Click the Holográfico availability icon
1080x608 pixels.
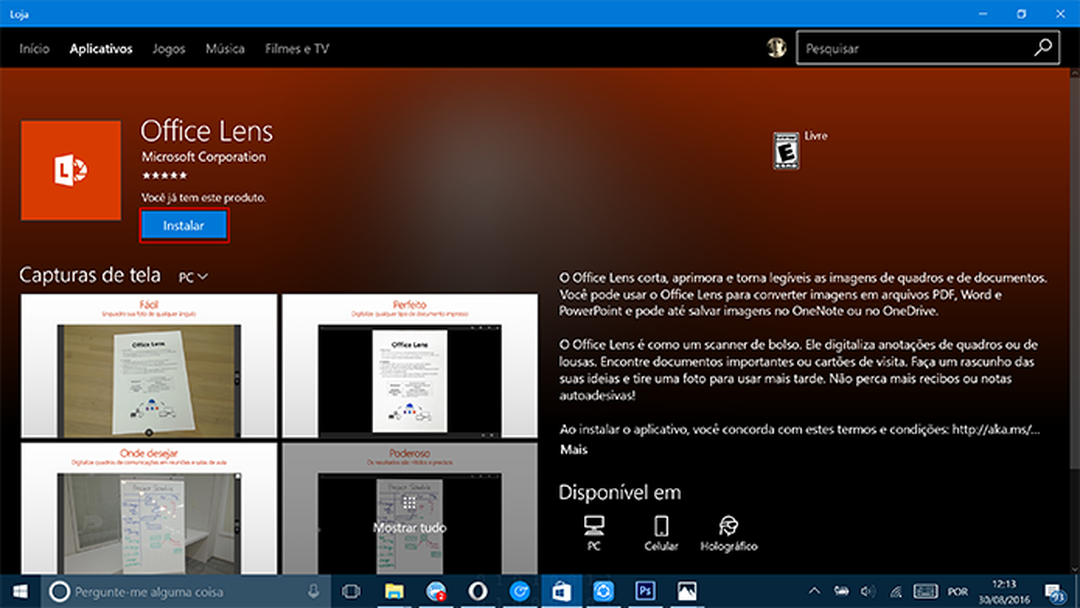point(729,533)
